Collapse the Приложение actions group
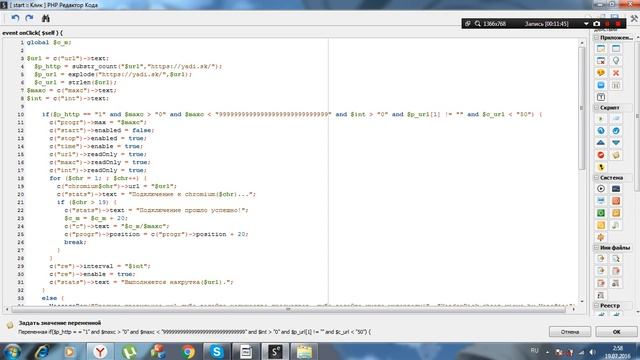 [x=596, y=38]
